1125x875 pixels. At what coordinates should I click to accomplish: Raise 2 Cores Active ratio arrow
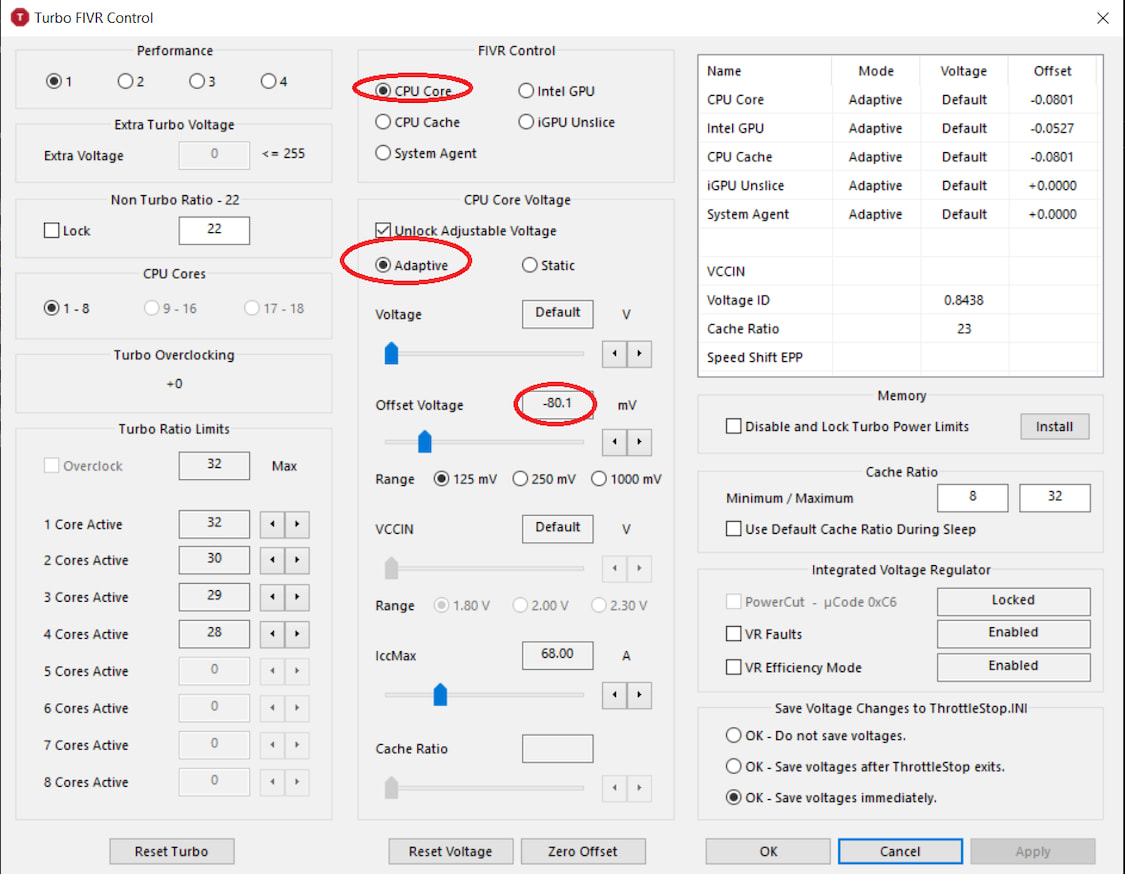tap(297, 560)
